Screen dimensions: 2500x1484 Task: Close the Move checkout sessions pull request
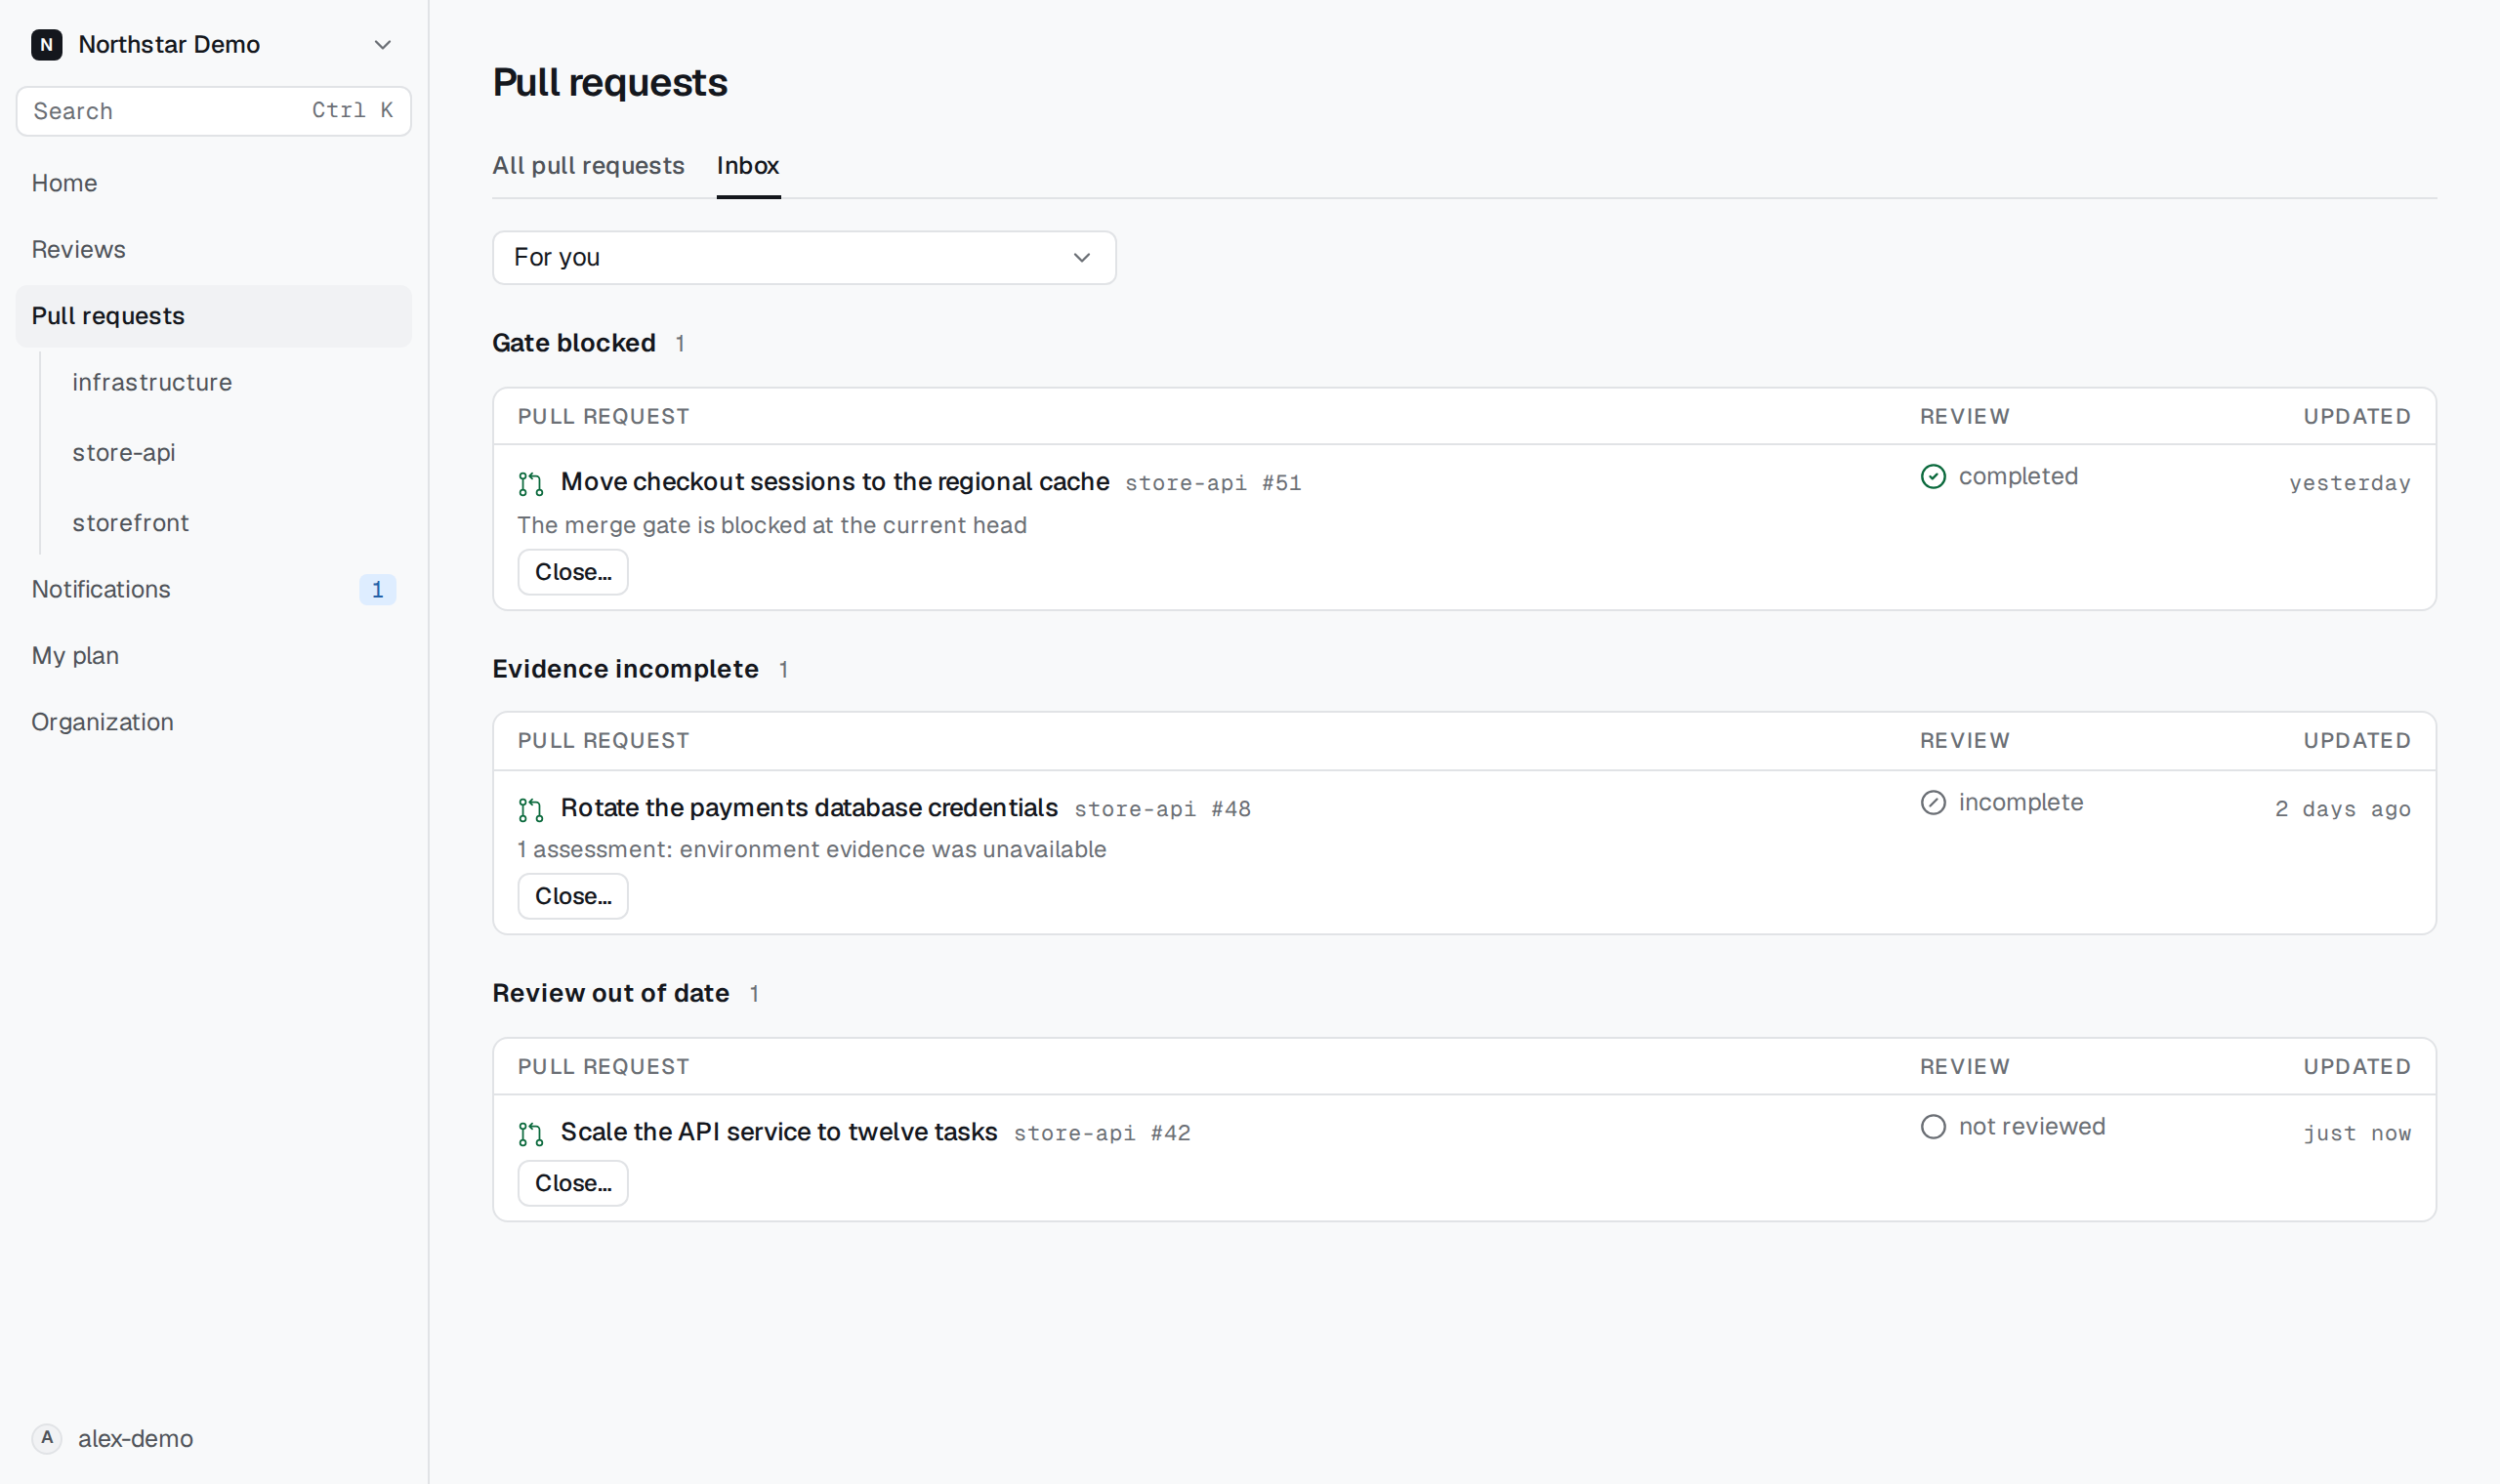[573, 572]
